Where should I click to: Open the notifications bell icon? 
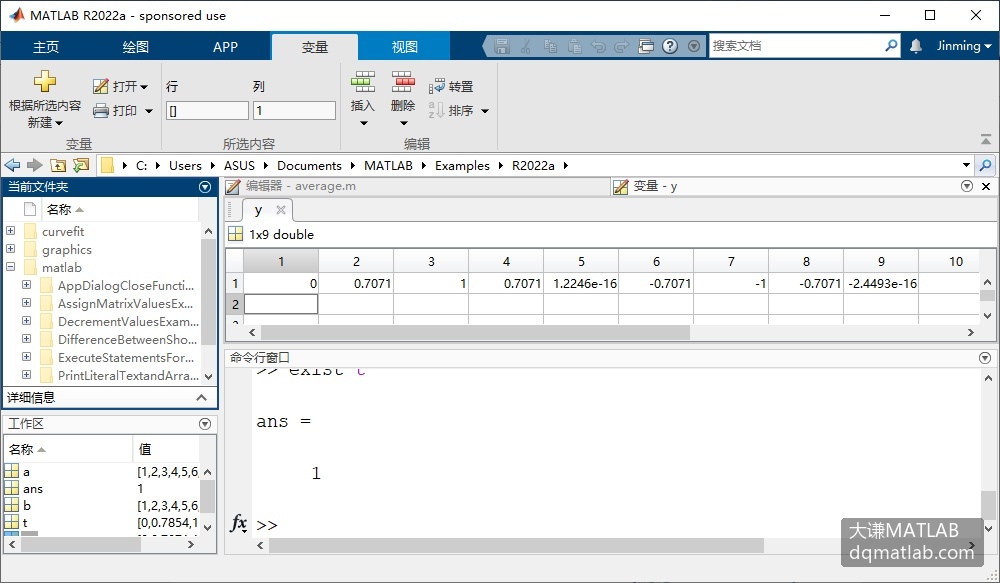[x=916, y=46]
